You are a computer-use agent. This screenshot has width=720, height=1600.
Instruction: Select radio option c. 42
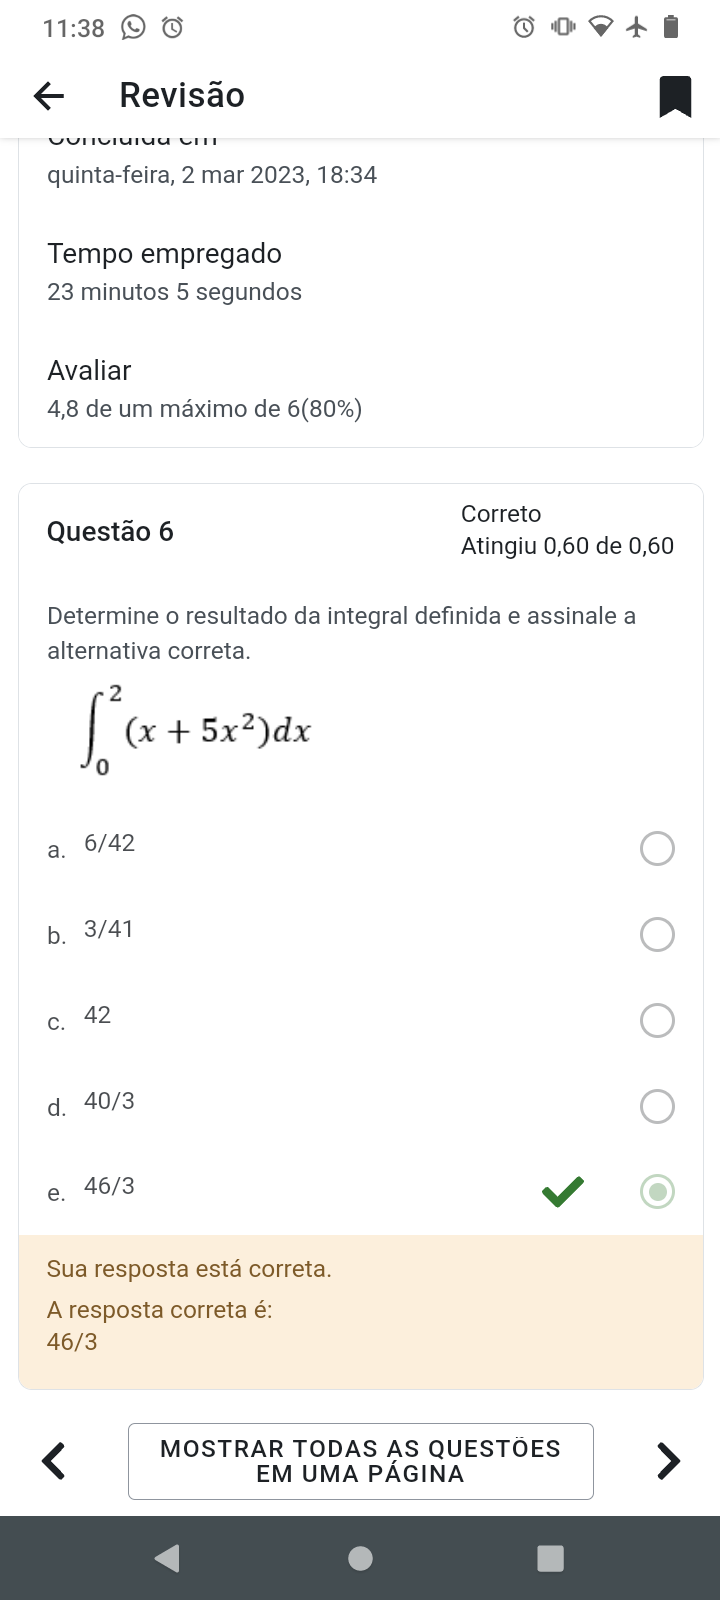click(657, 1021)
